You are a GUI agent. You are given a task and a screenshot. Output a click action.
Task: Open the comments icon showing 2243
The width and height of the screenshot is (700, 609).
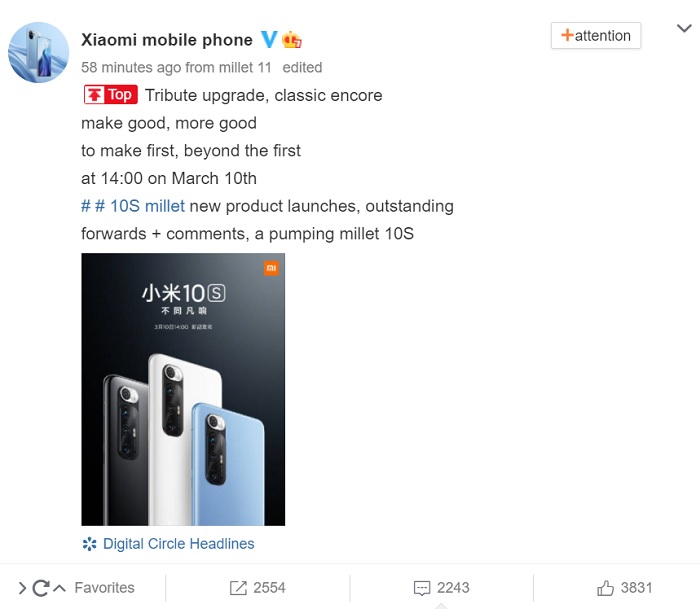422,588
